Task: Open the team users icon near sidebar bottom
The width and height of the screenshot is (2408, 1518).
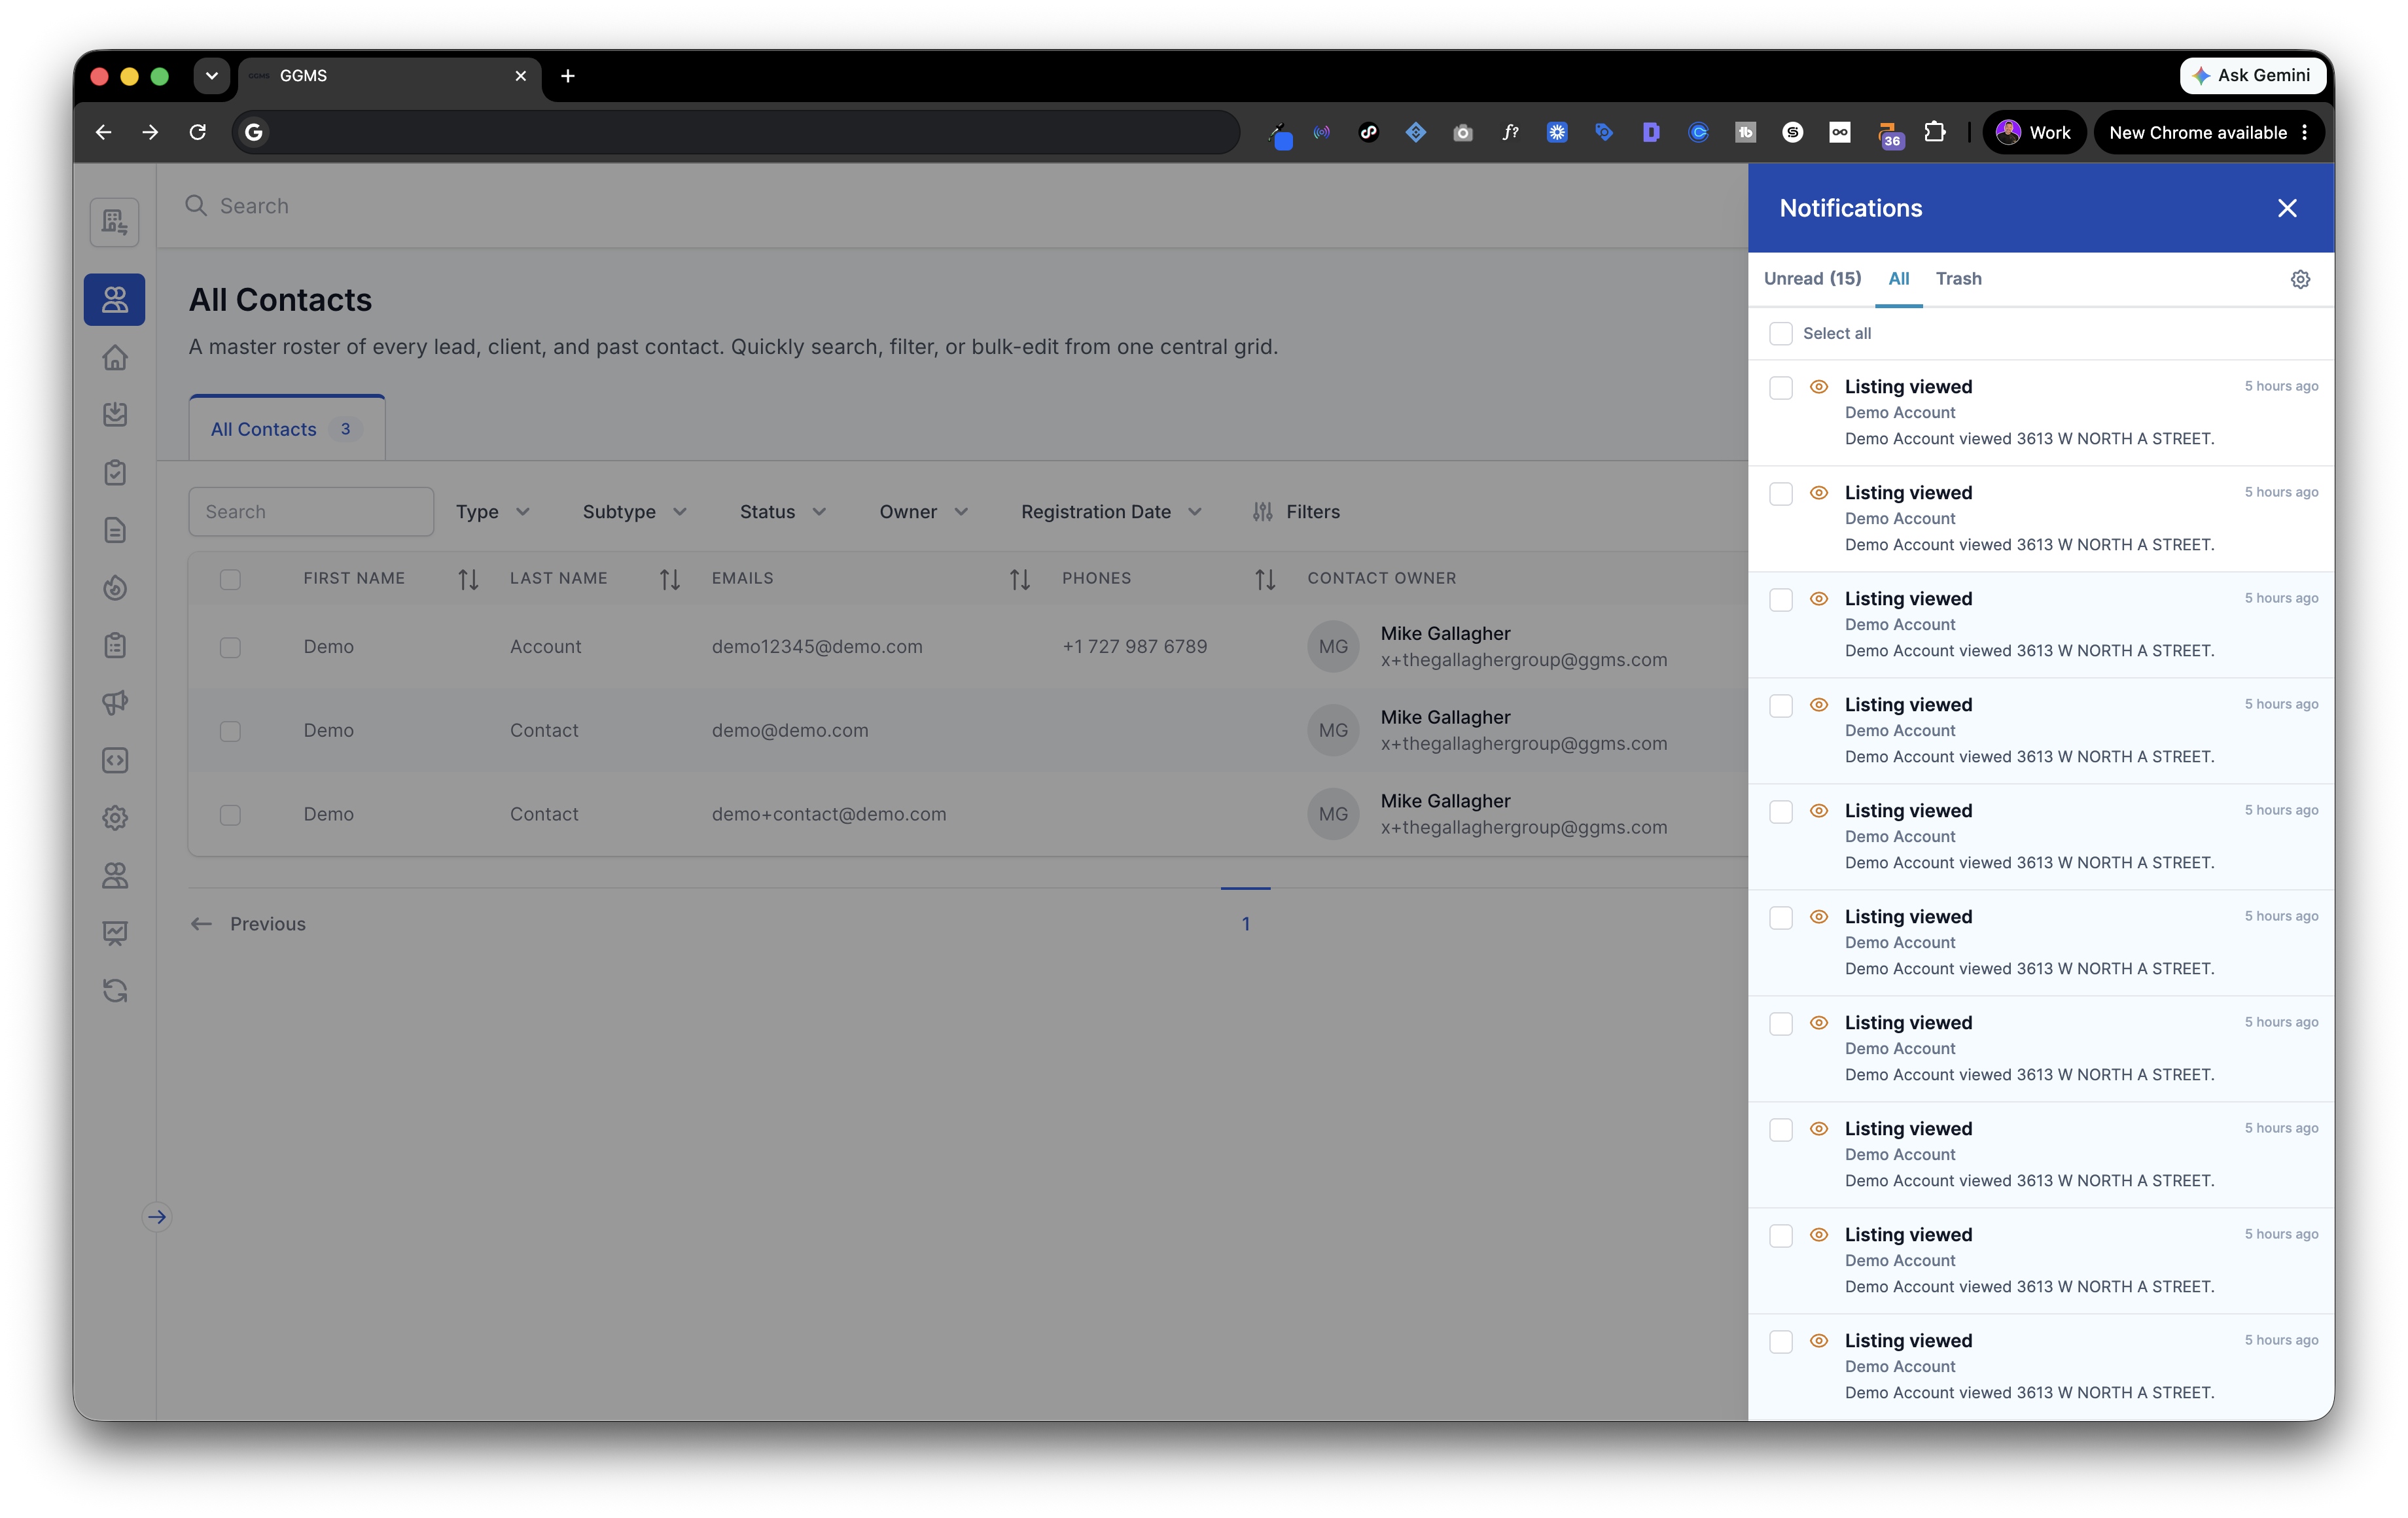Action: pyautogui.click(x=115, y=876)
